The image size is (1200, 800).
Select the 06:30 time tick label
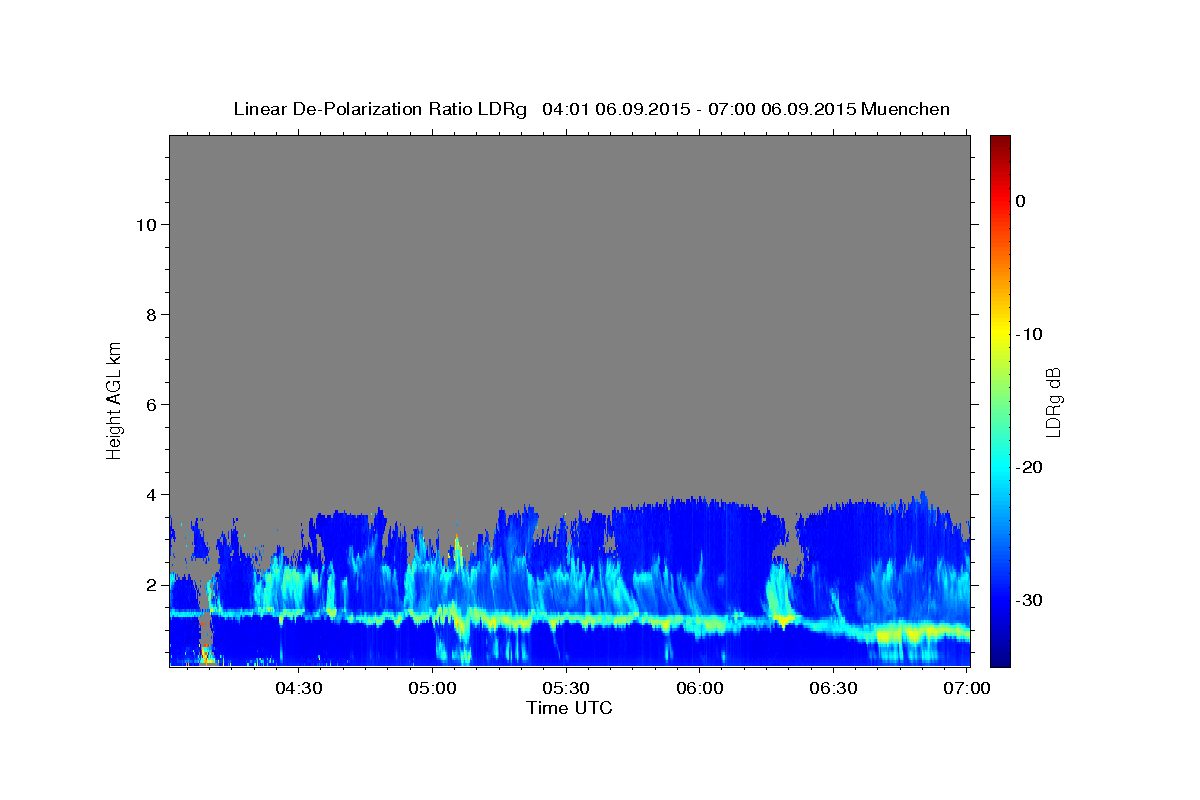(x=833, y=688)
